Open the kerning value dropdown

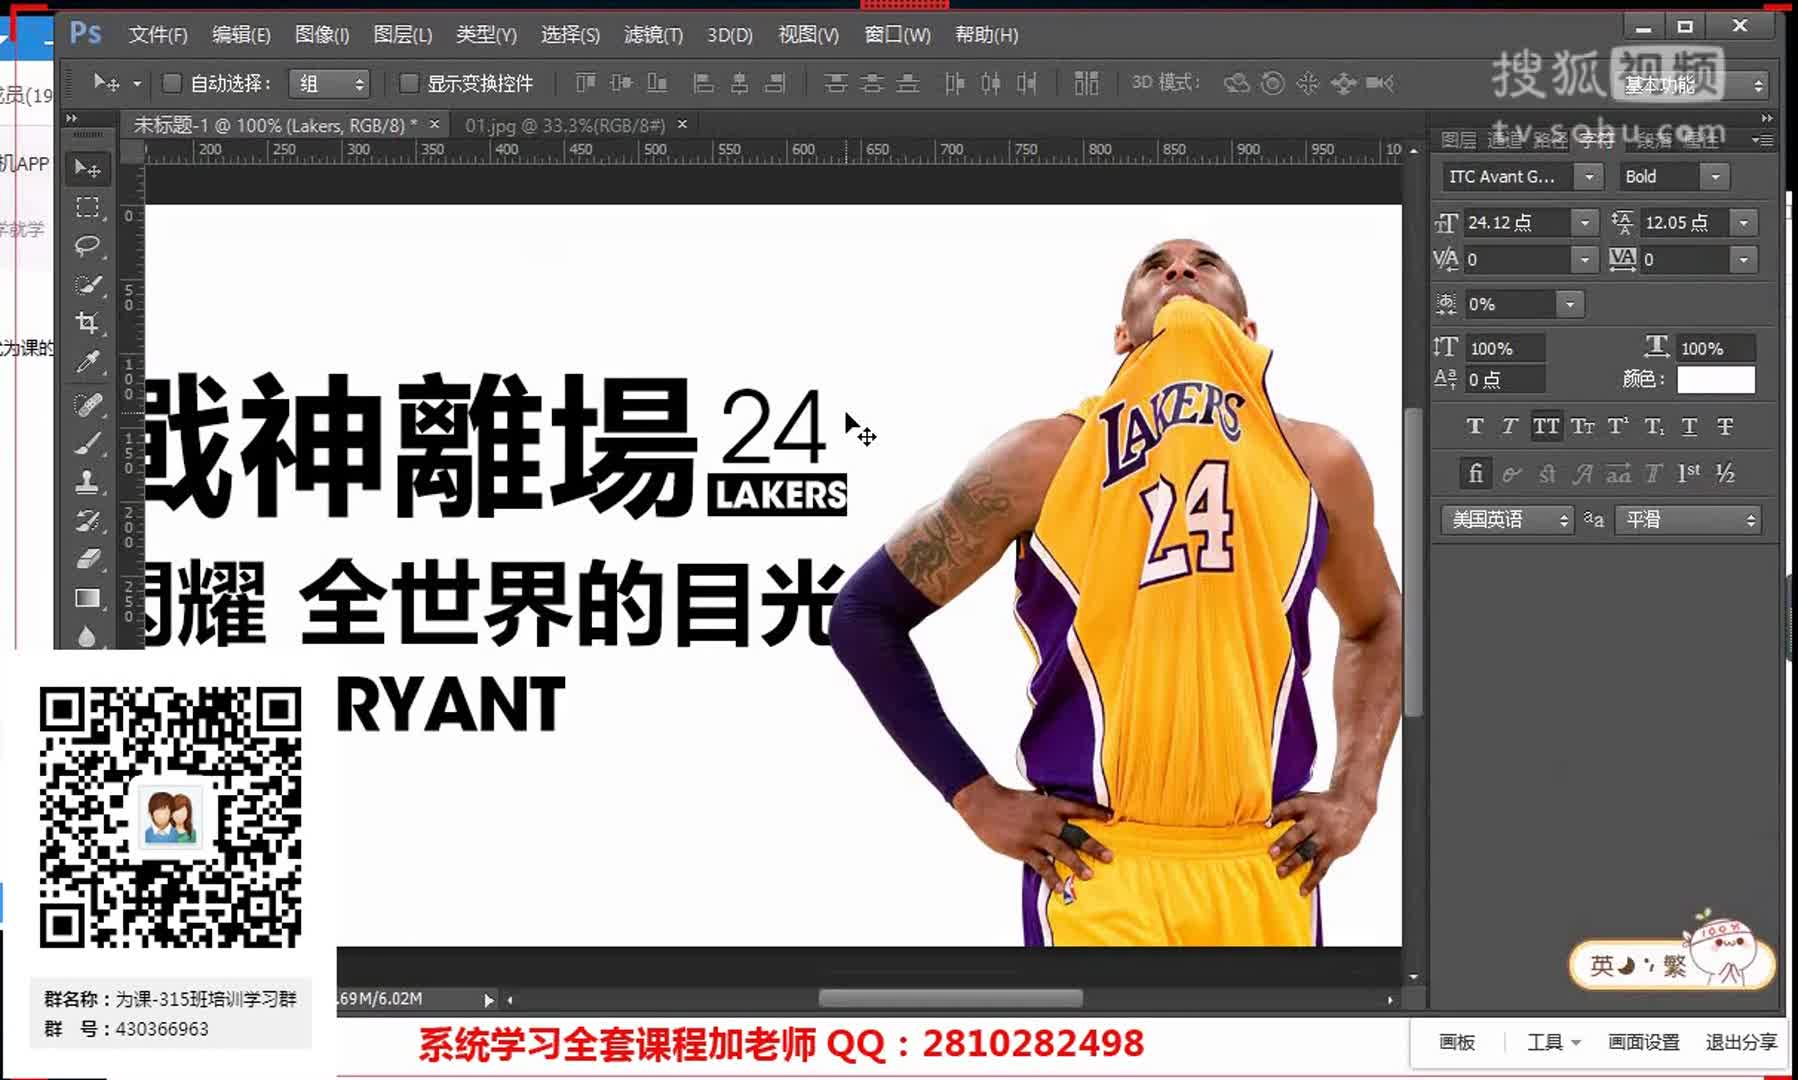pos(1584,259)
